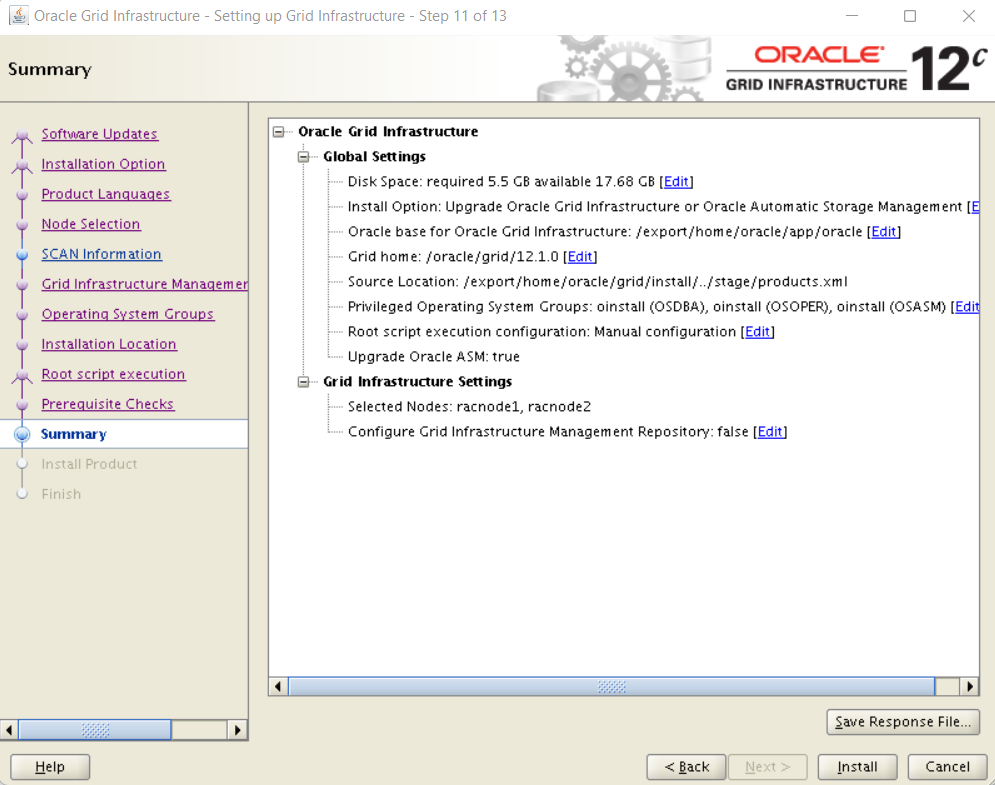The width and height of the screenshot is (995, 785).
Task: Open the Operating System Groups step
Action: (x=128, y=314)
